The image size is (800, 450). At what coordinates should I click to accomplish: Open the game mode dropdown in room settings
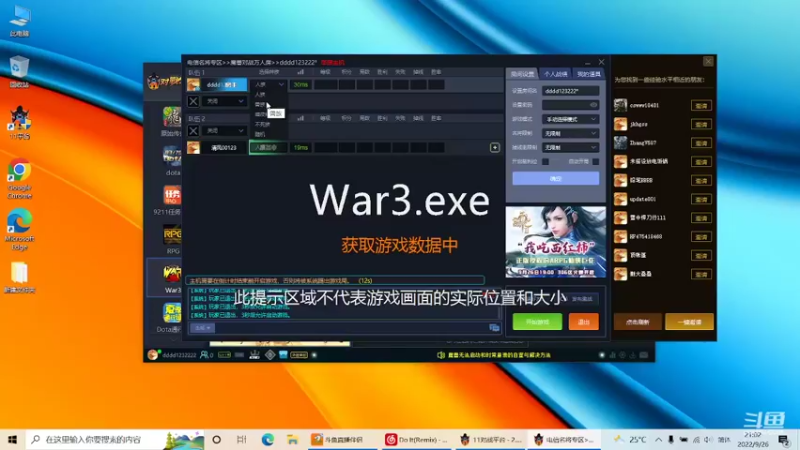point(570,119)
